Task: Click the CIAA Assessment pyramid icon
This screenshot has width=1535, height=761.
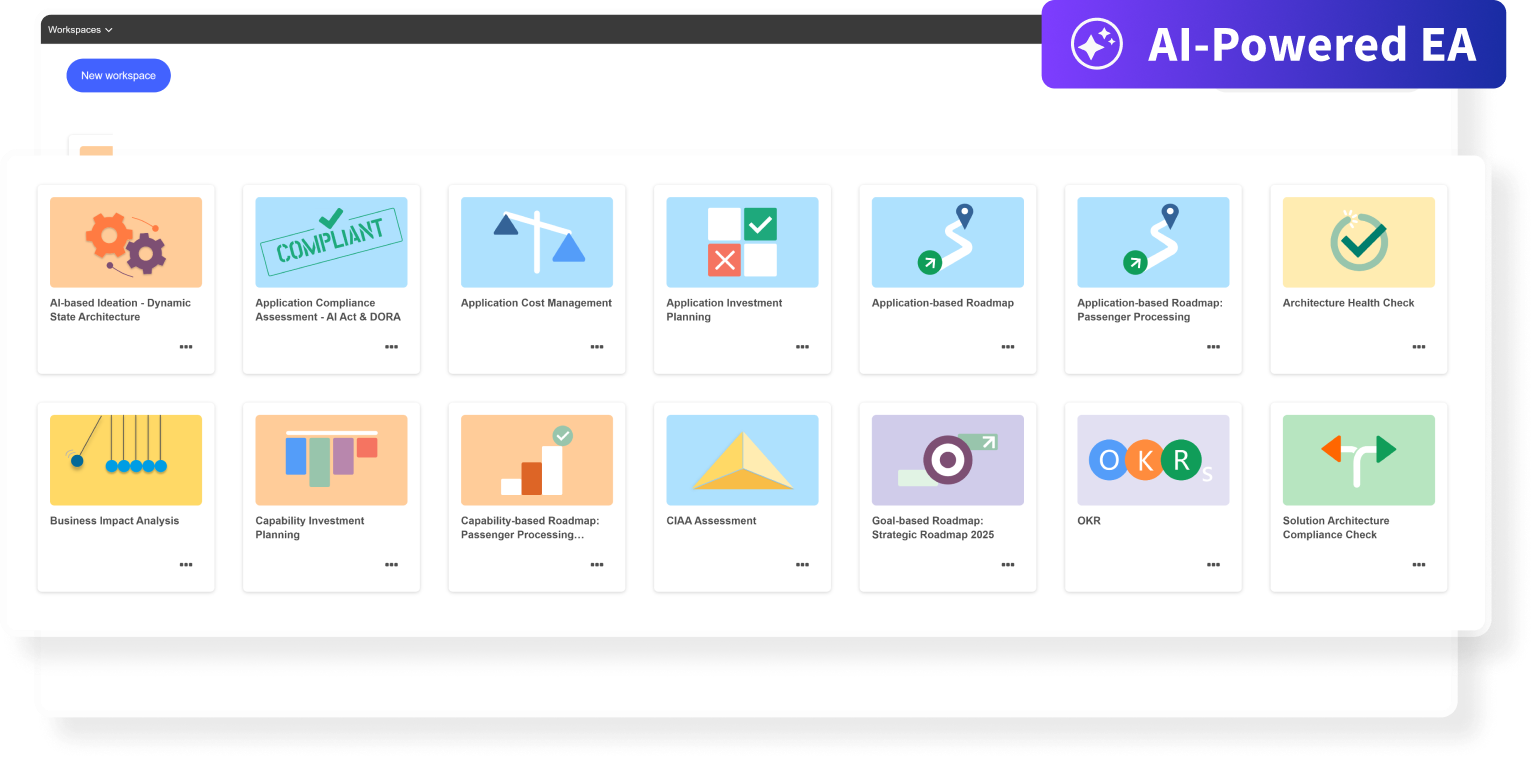Action: (742, 460)
